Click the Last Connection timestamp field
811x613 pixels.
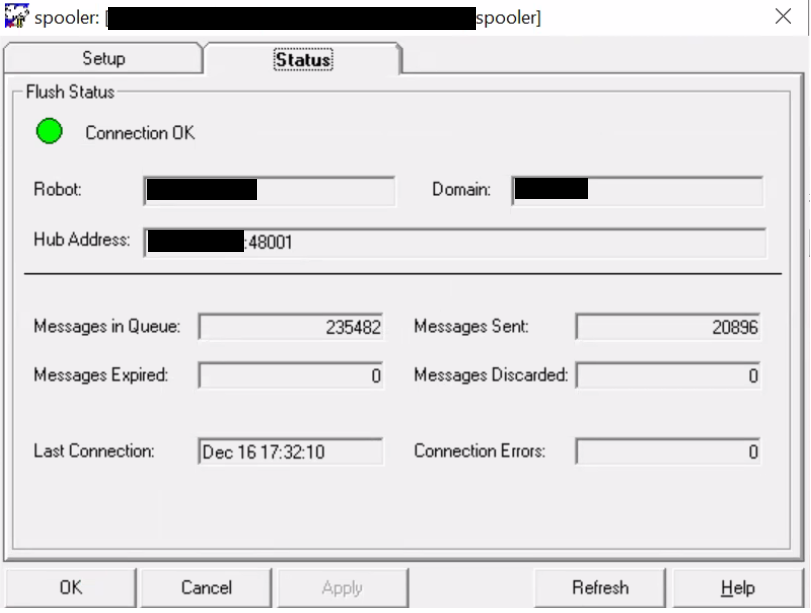pyautogui.click(x=291, y=452)
